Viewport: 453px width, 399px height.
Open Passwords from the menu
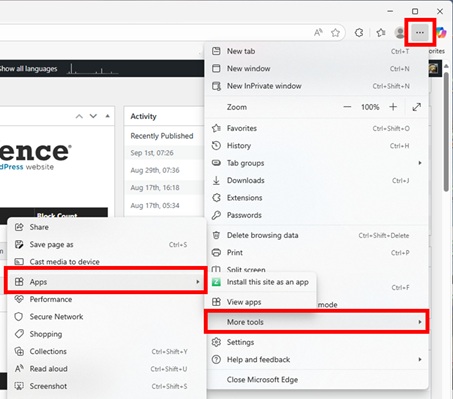click(316, 215)
